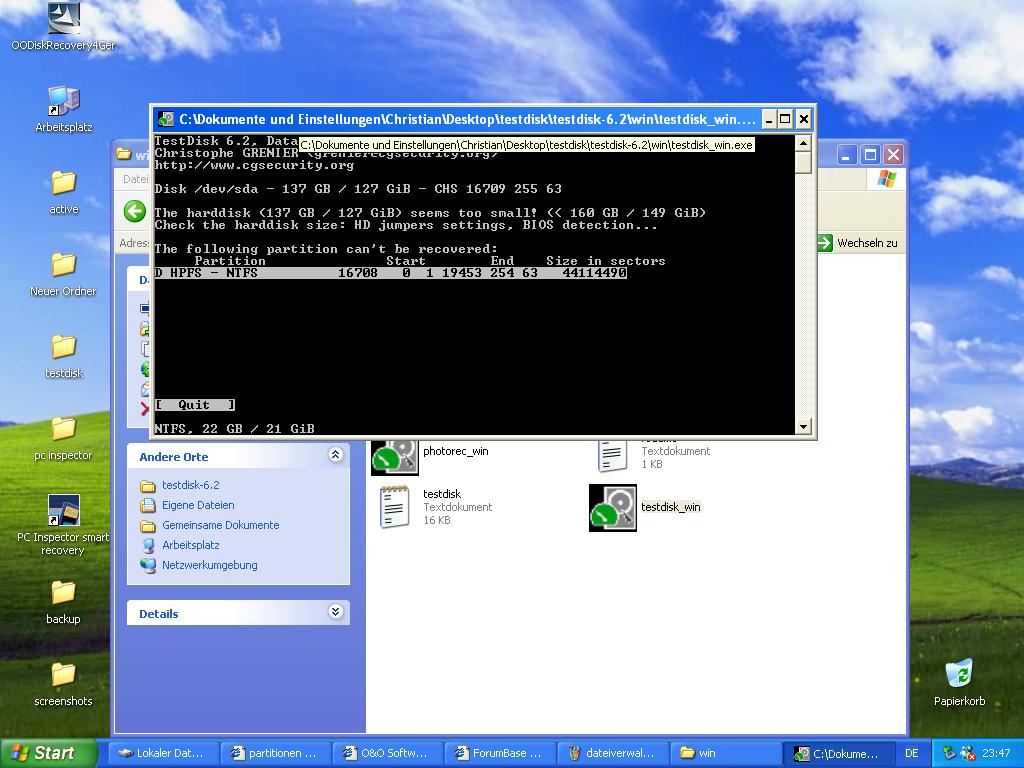Open Netzwerkumgebung link
This screenshot has height=768, width=1024.
[210, 566]
